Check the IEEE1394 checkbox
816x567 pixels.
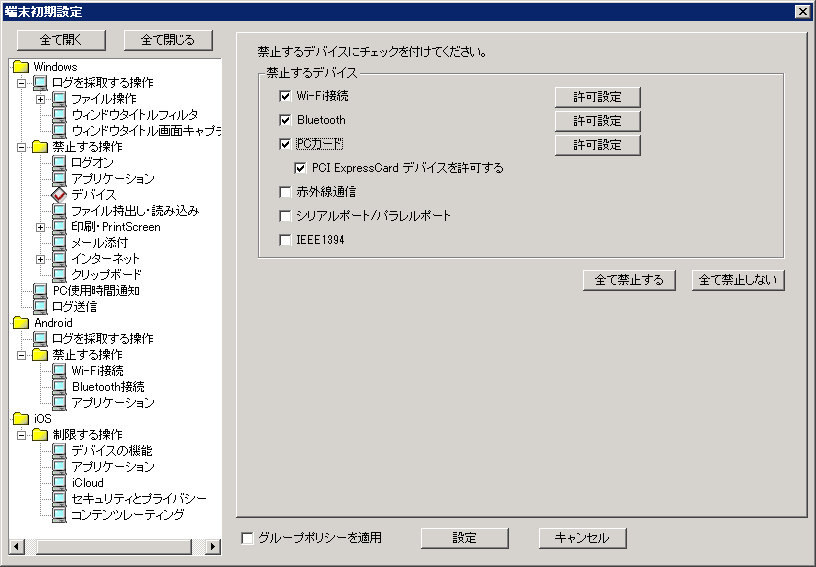[x=285, y=240]
